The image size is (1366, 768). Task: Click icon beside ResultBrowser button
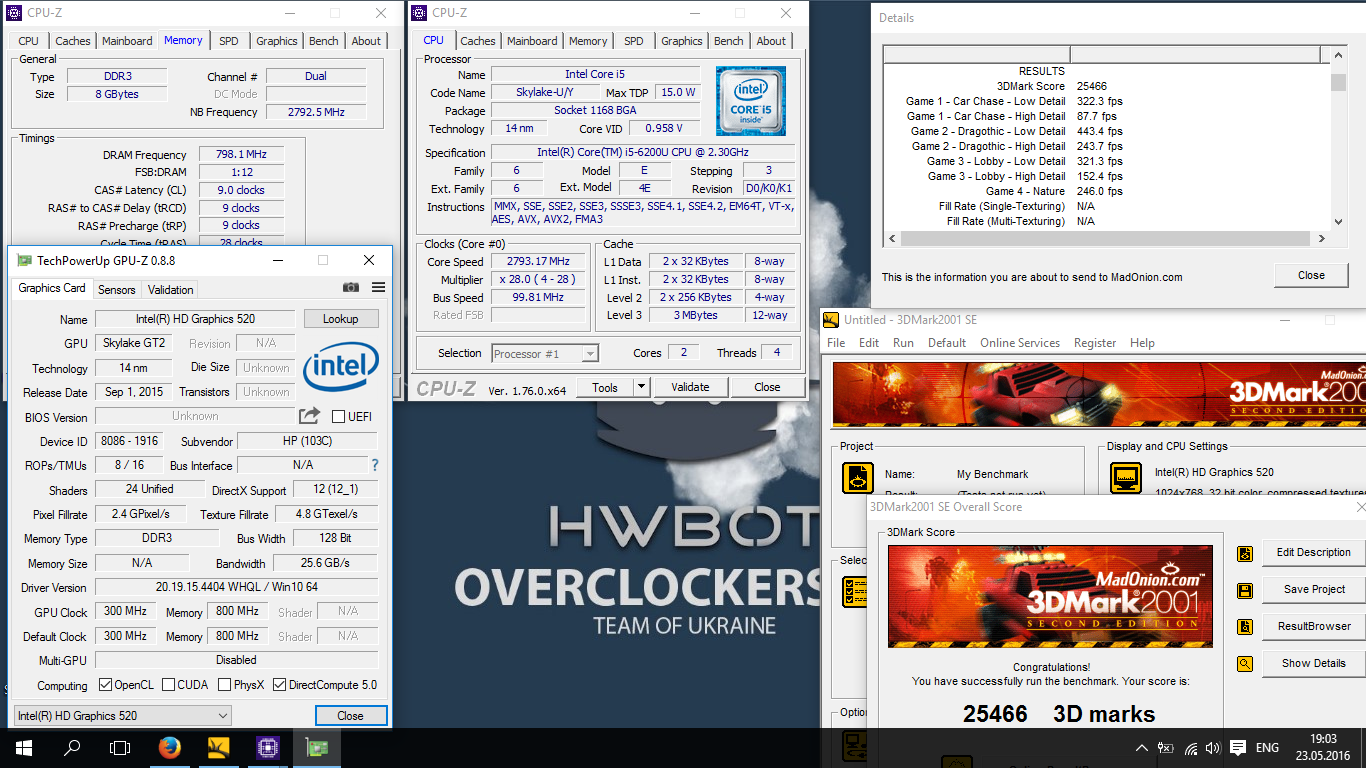[x=1245, y=627]
